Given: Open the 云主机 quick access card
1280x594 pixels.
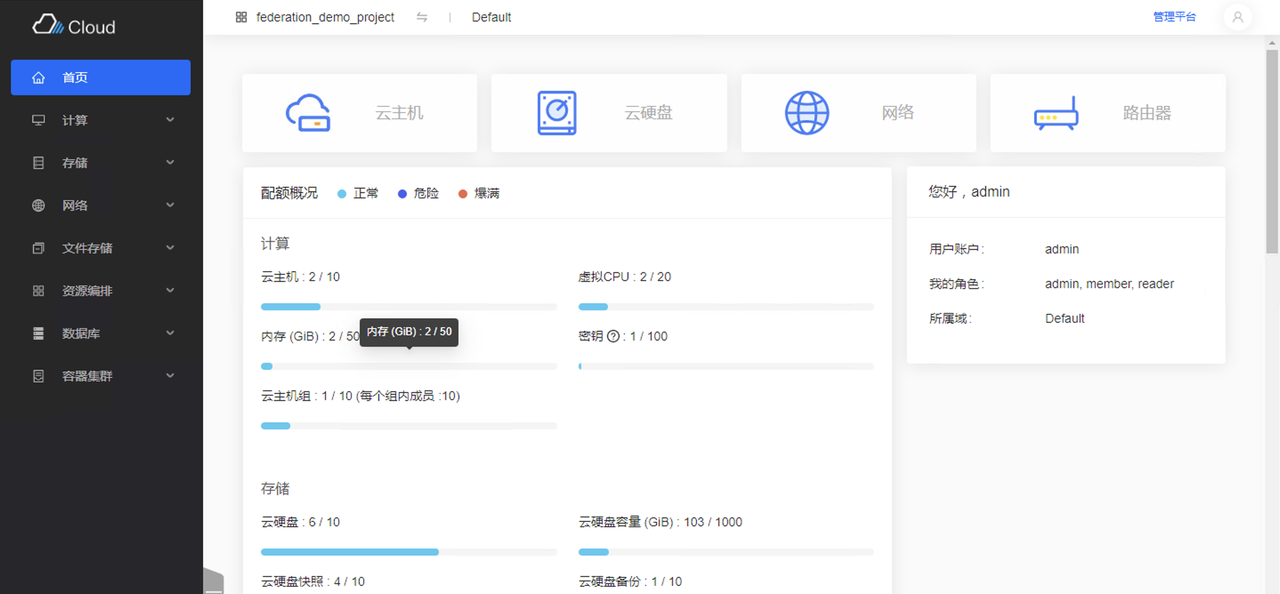Looking at the screenshot, I should click(358, 112).
